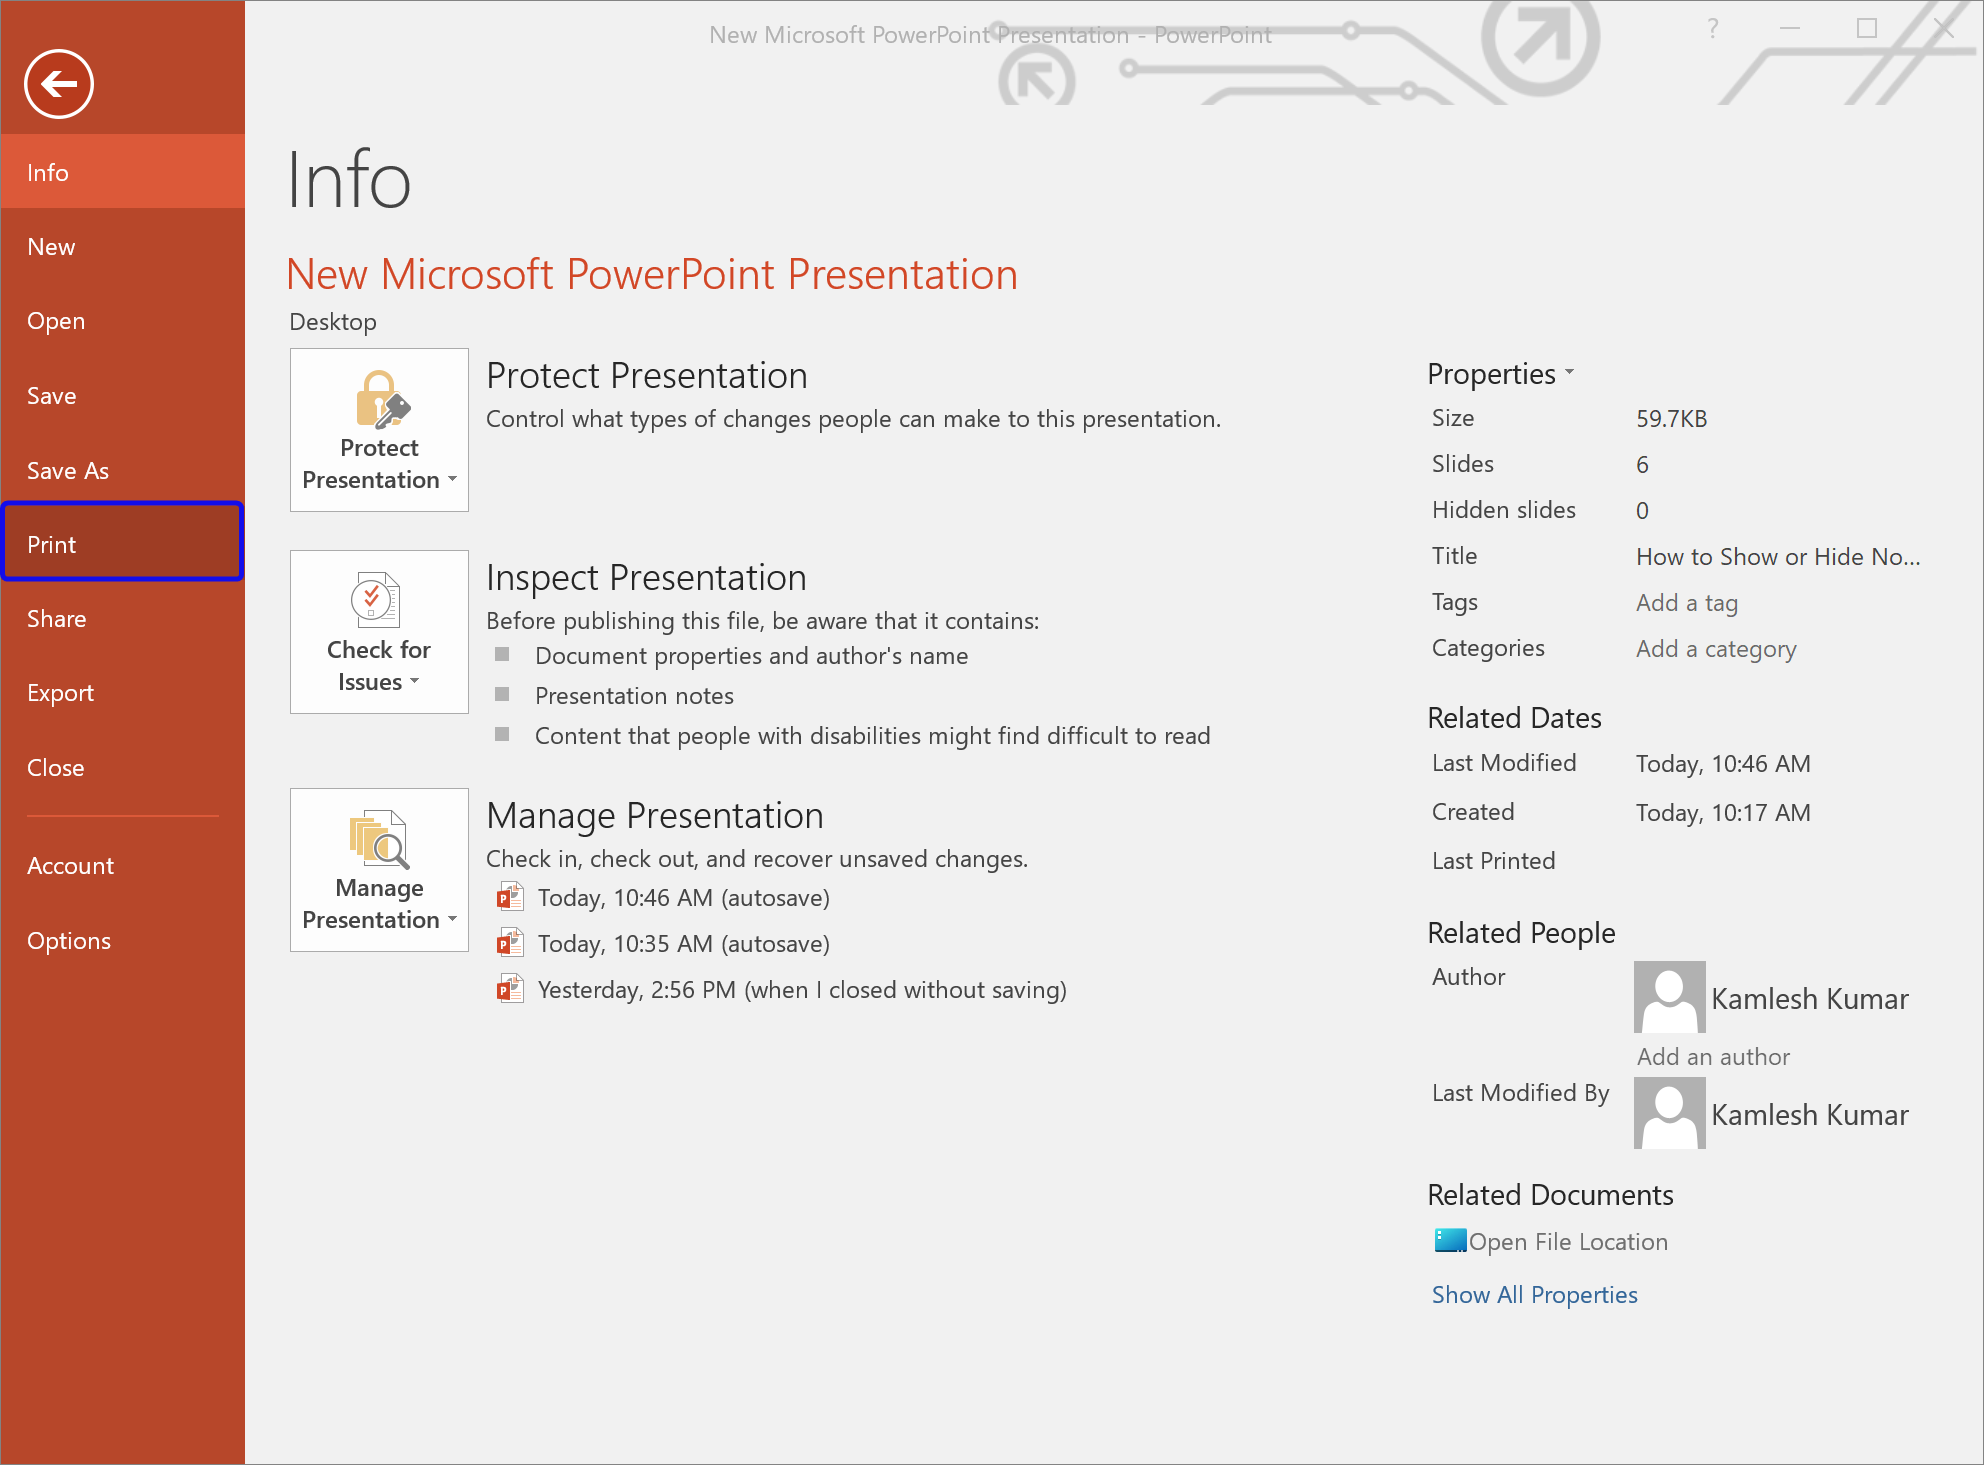Click the Presentation notes bullet item
The width and height of the screenshot is (1984, 1465).
[x=634, y=696]
